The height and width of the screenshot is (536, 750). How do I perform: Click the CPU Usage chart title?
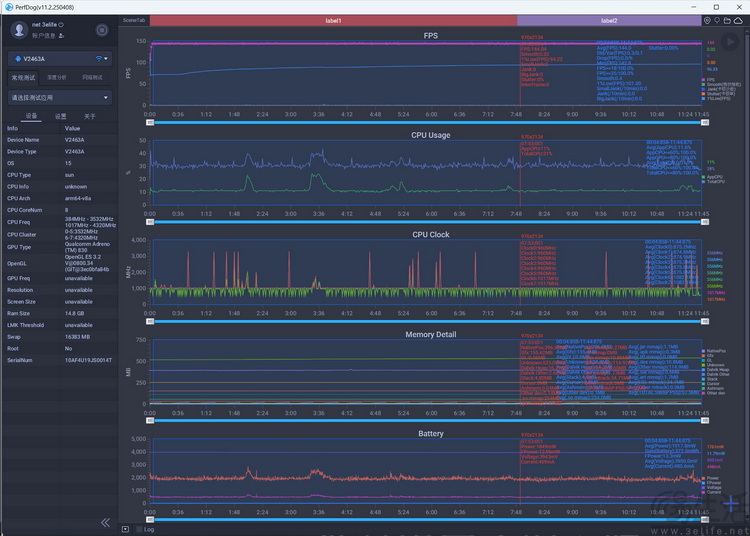pos(430,135)
